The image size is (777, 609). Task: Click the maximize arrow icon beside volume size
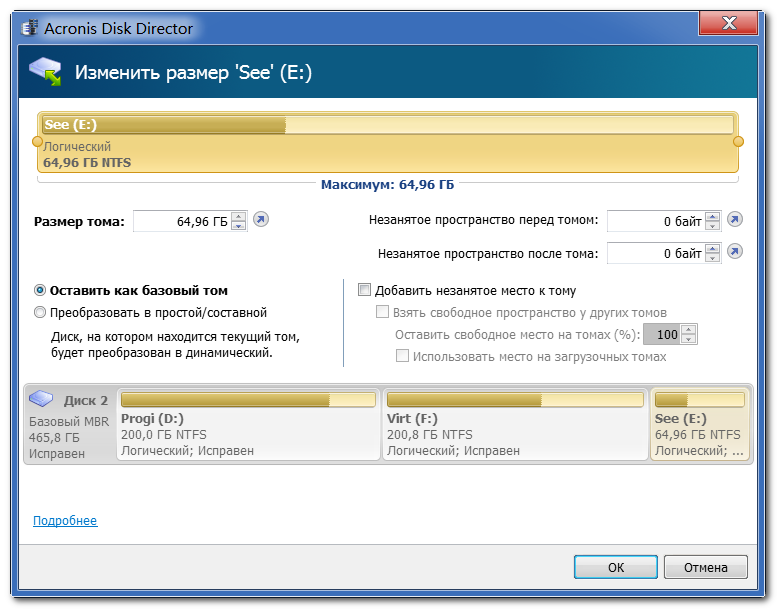click(x=261, y=219)
